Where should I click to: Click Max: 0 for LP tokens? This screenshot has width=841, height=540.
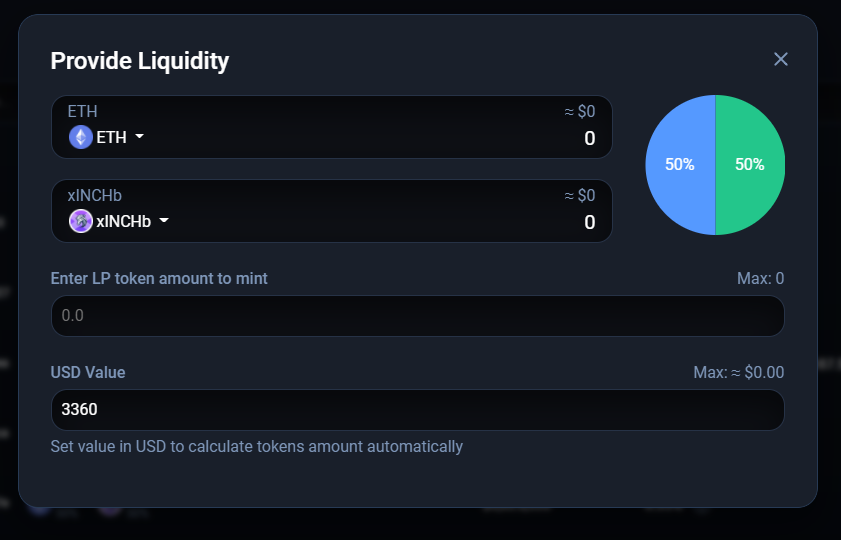pos(760,278)
